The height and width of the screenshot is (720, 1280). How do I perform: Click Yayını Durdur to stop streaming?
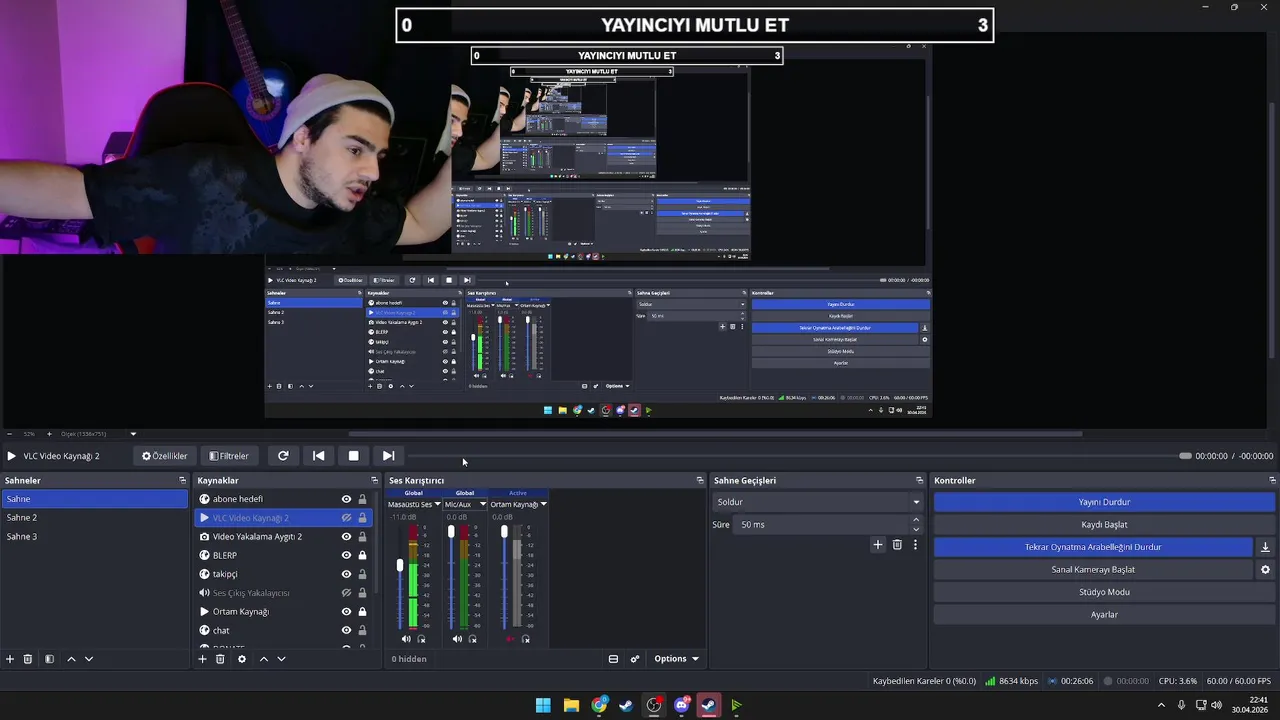pos(1104,502)
